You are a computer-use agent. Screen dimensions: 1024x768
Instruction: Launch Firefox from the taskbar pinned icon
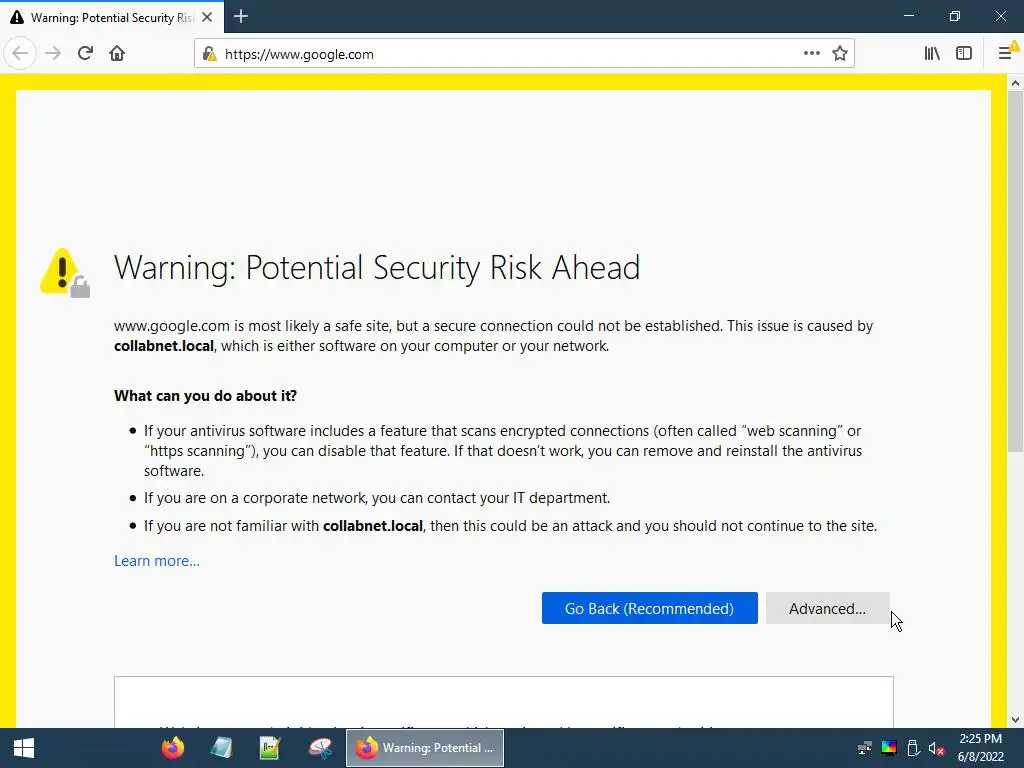[x=173, y=748]
